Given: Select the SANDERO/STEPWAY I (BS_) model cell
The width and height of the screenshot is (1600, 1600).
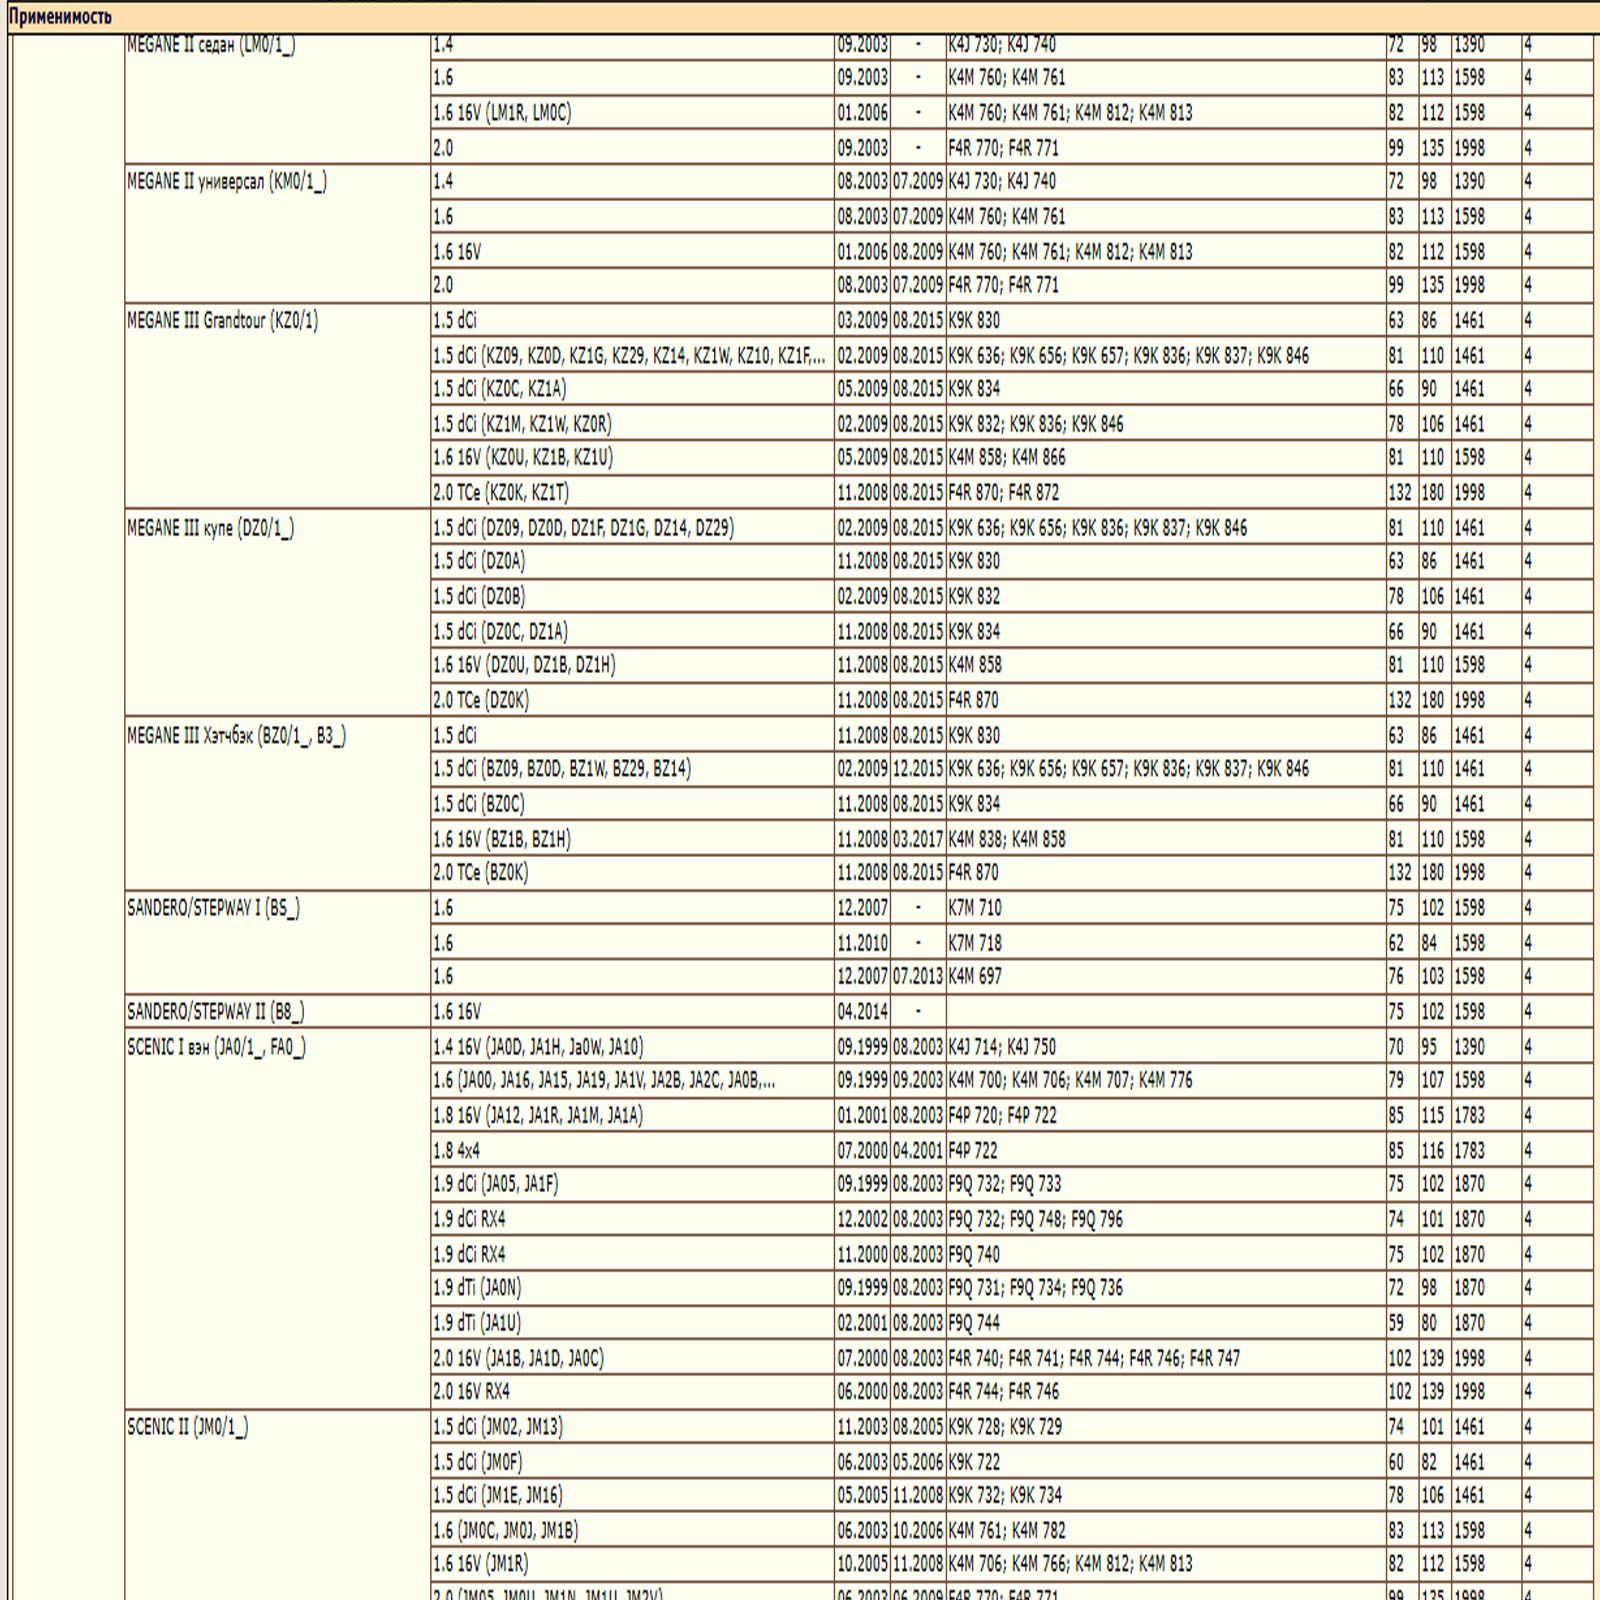Looking at the screenshot, I should pos(213,908).
